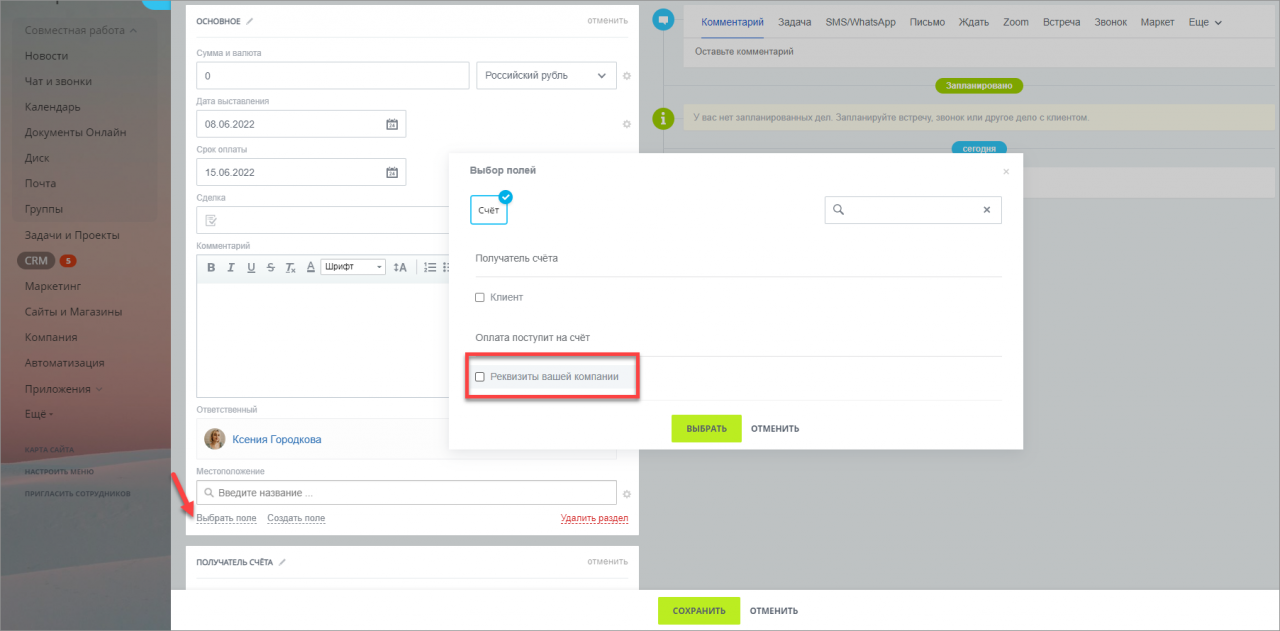Switch to Zoom tab

coord(1016,22)
